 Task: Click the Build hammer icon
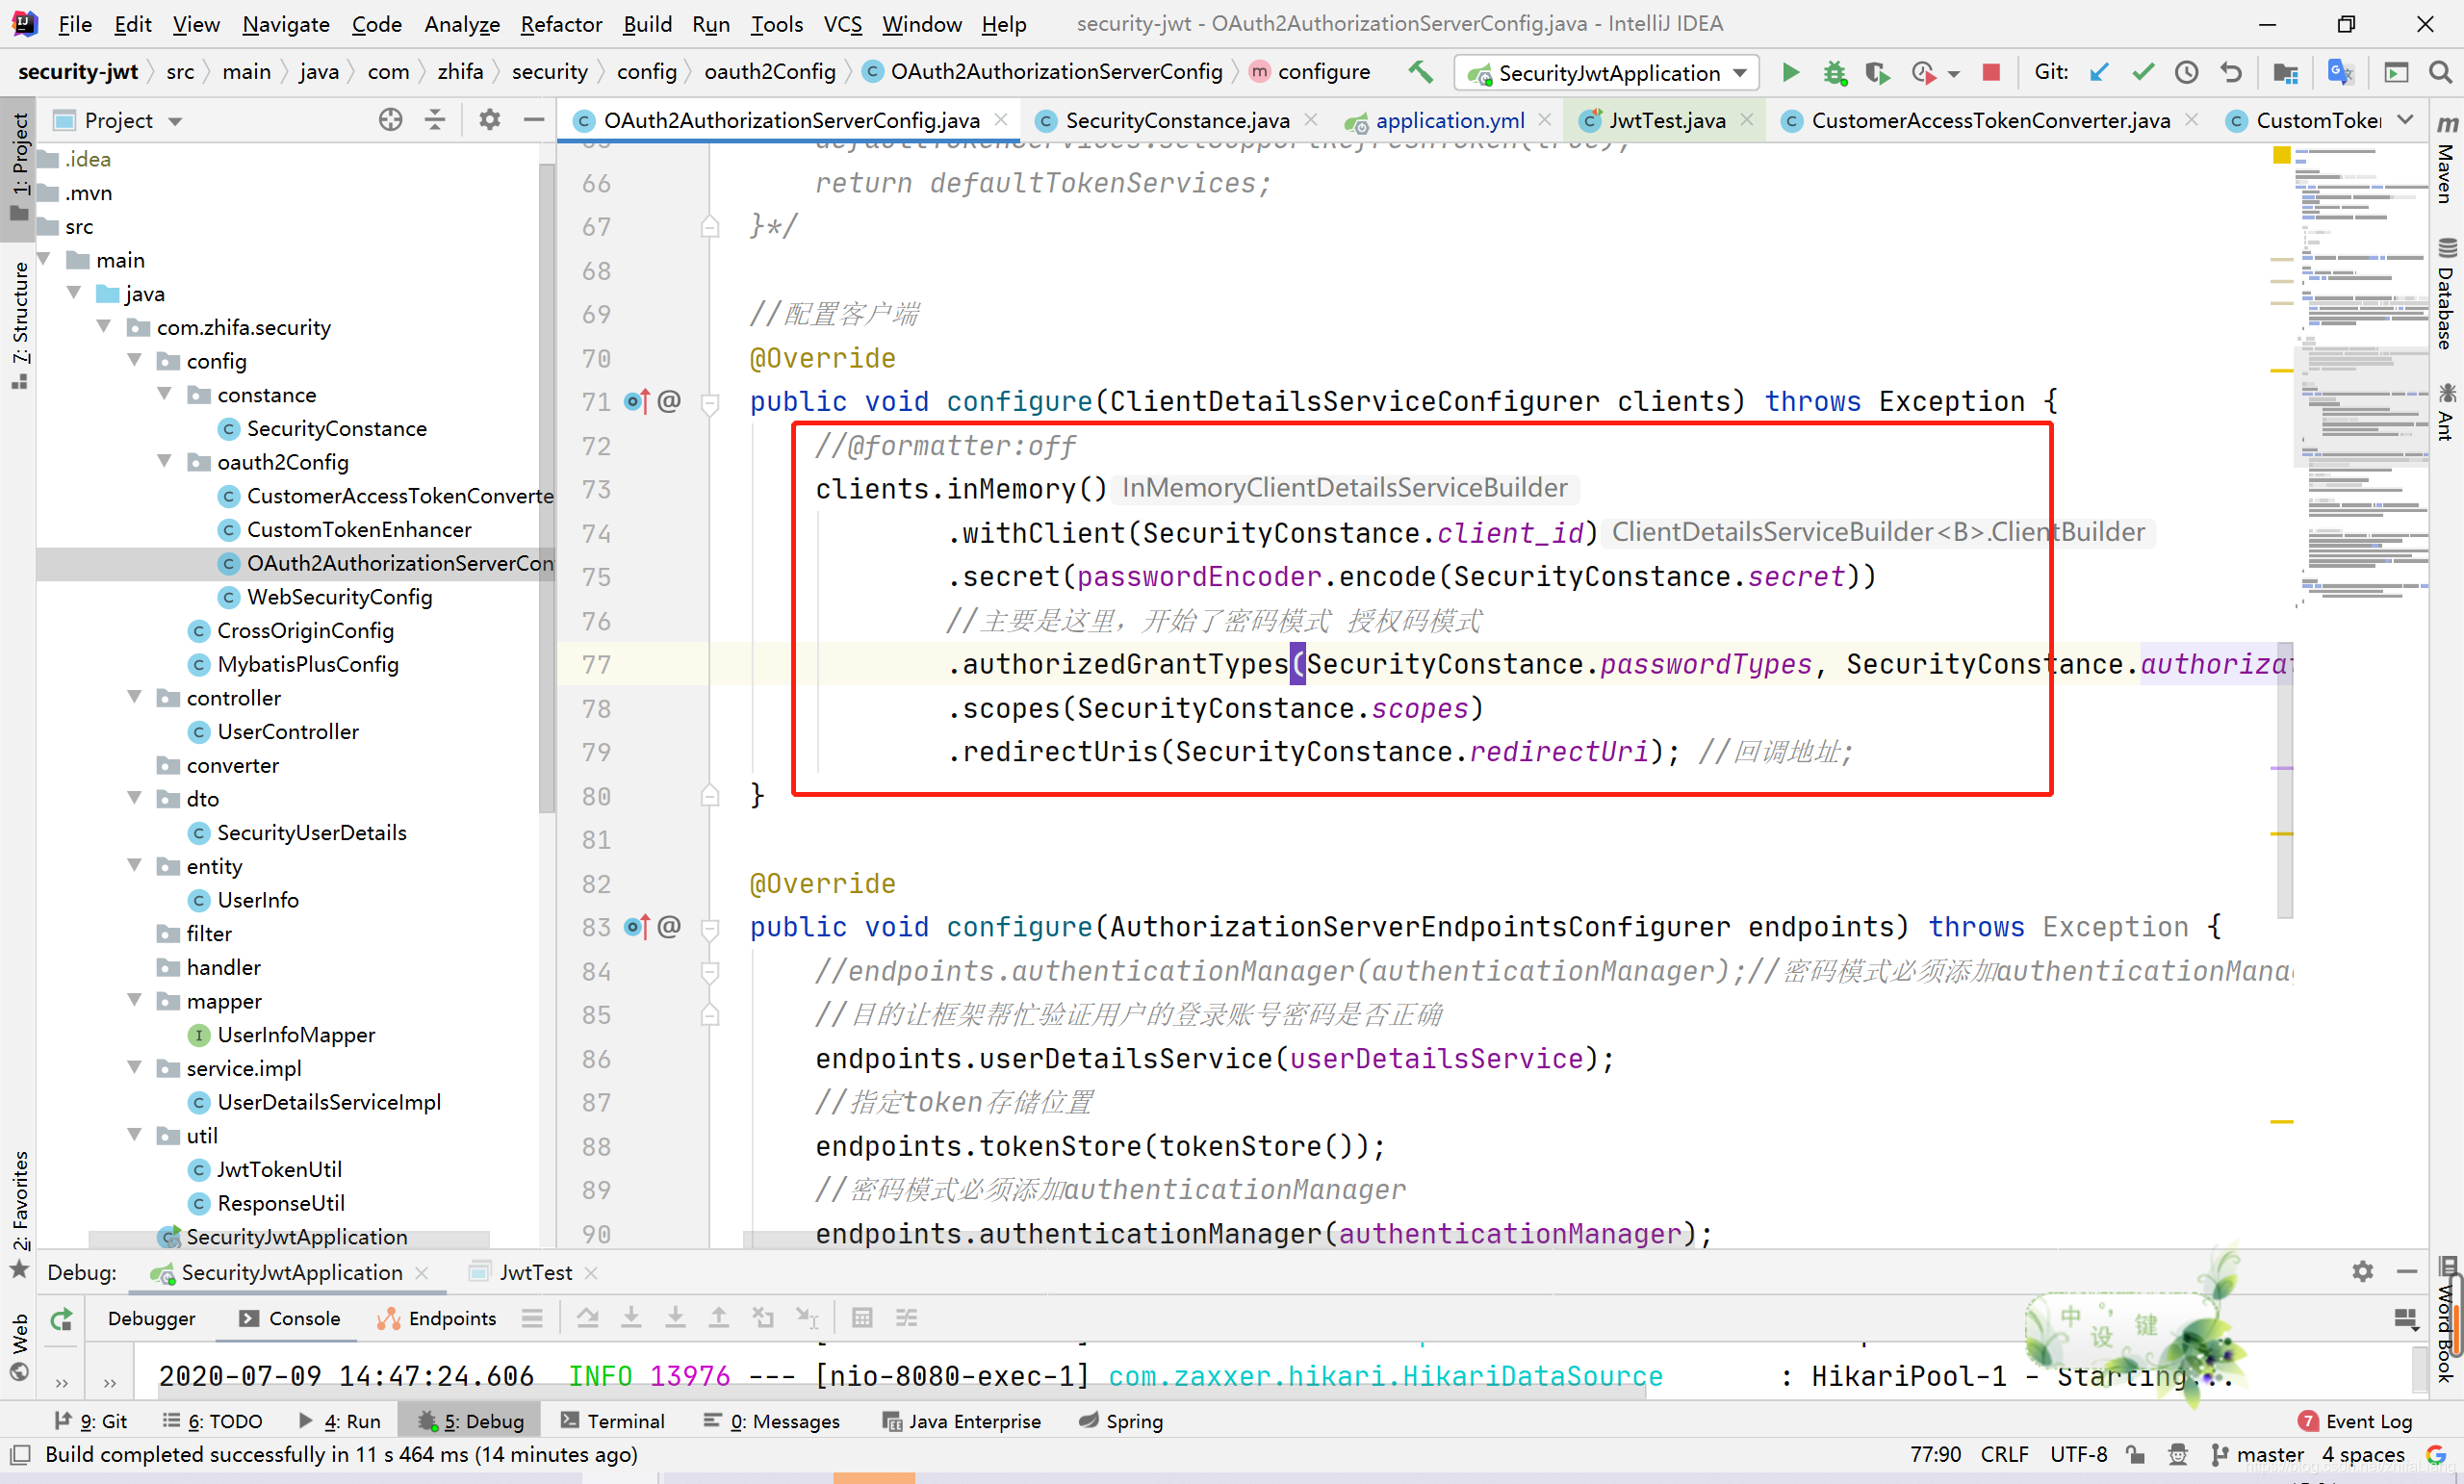coord(1420,72)
